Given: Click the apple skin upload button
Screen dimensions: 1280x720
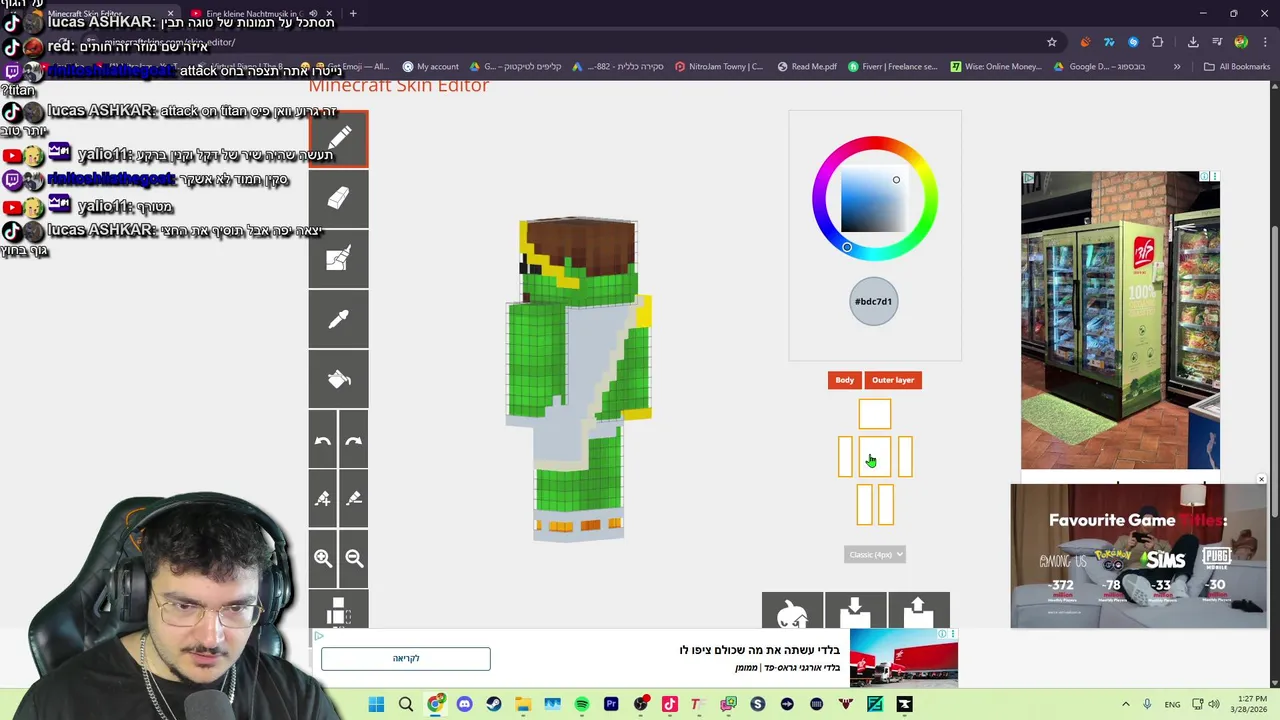Looking at the screenshot, I should click(x=792, y=611).
